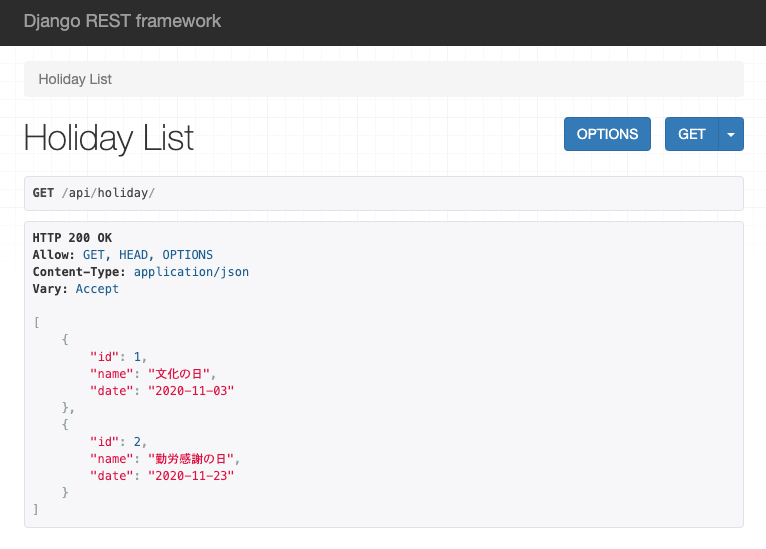Click the Allow header line
Screen dimensions: 766x549
[x=122, y=255]
